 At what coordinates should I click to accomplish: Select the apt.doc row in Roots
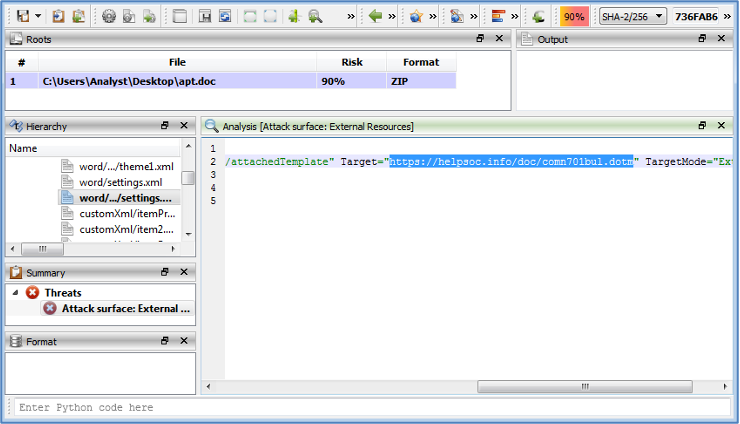(x=231, y=81)
